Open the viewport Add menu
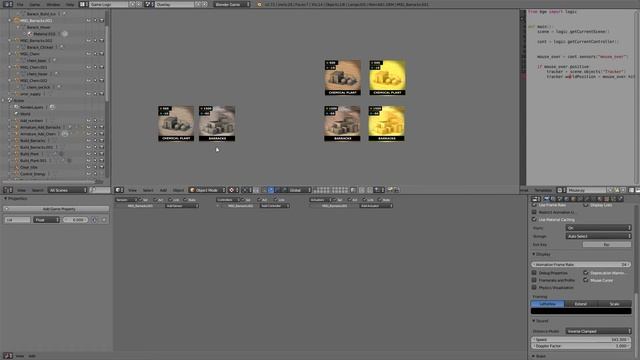The image size is (640, 360). tap(163, 190)
